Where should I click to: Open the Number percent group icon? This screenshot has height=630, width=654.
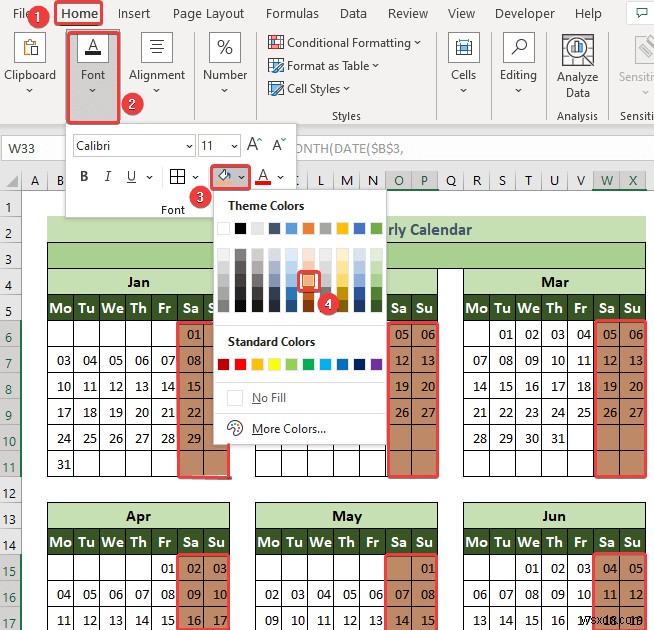(225, 48)
